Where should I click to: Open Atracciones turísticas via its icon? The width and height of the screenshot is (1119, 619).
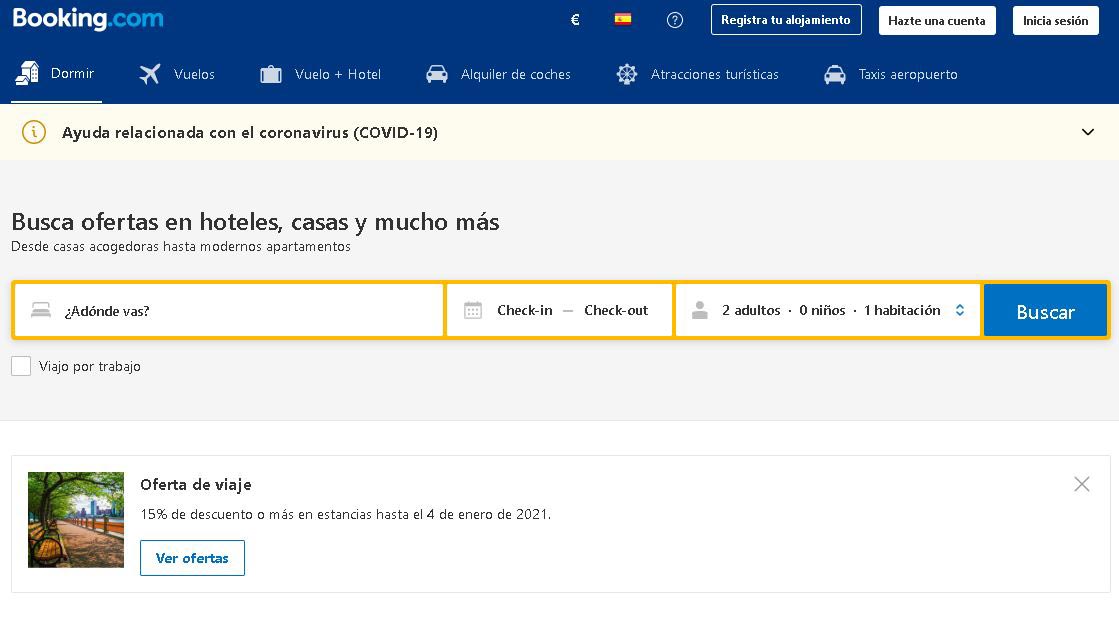(x=627, y=74)
